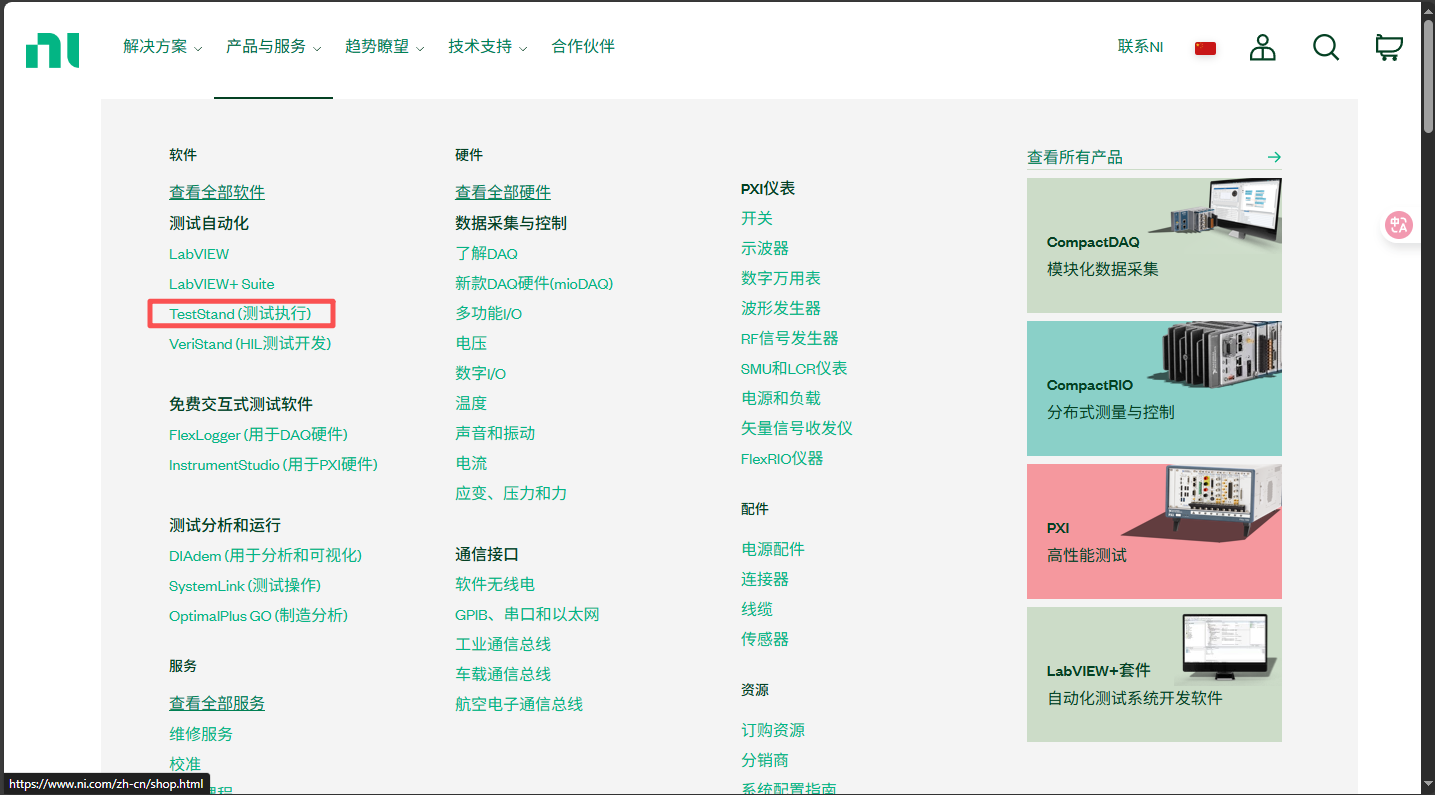
Task: Open the 开关 PXI link
Action: 757,218
